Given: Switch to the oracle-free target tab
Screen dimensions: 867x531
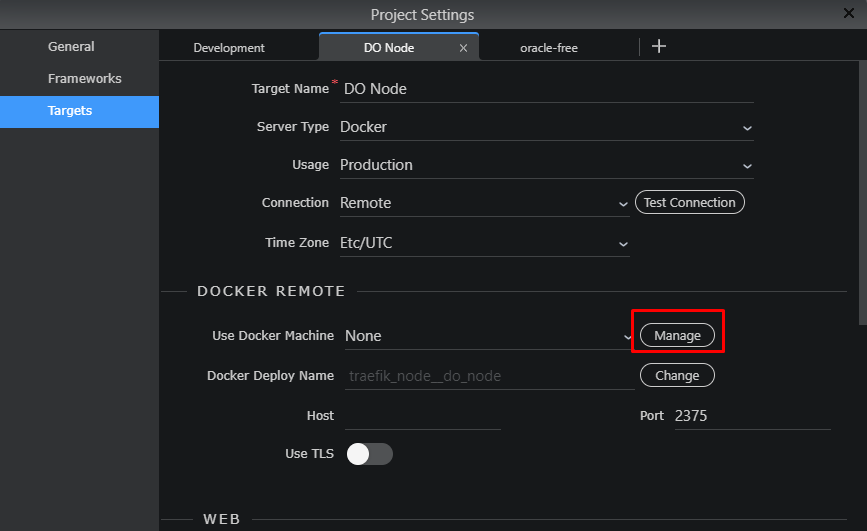Looking at the screenshot, I should click(x=549, y=48).
